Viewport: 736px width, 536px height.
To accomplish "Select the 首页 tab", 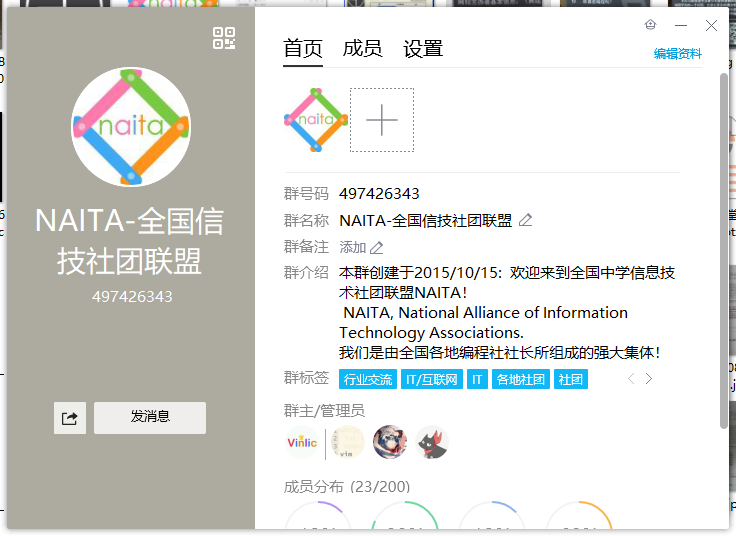I will pyautogui.click(x=303, y=49).
